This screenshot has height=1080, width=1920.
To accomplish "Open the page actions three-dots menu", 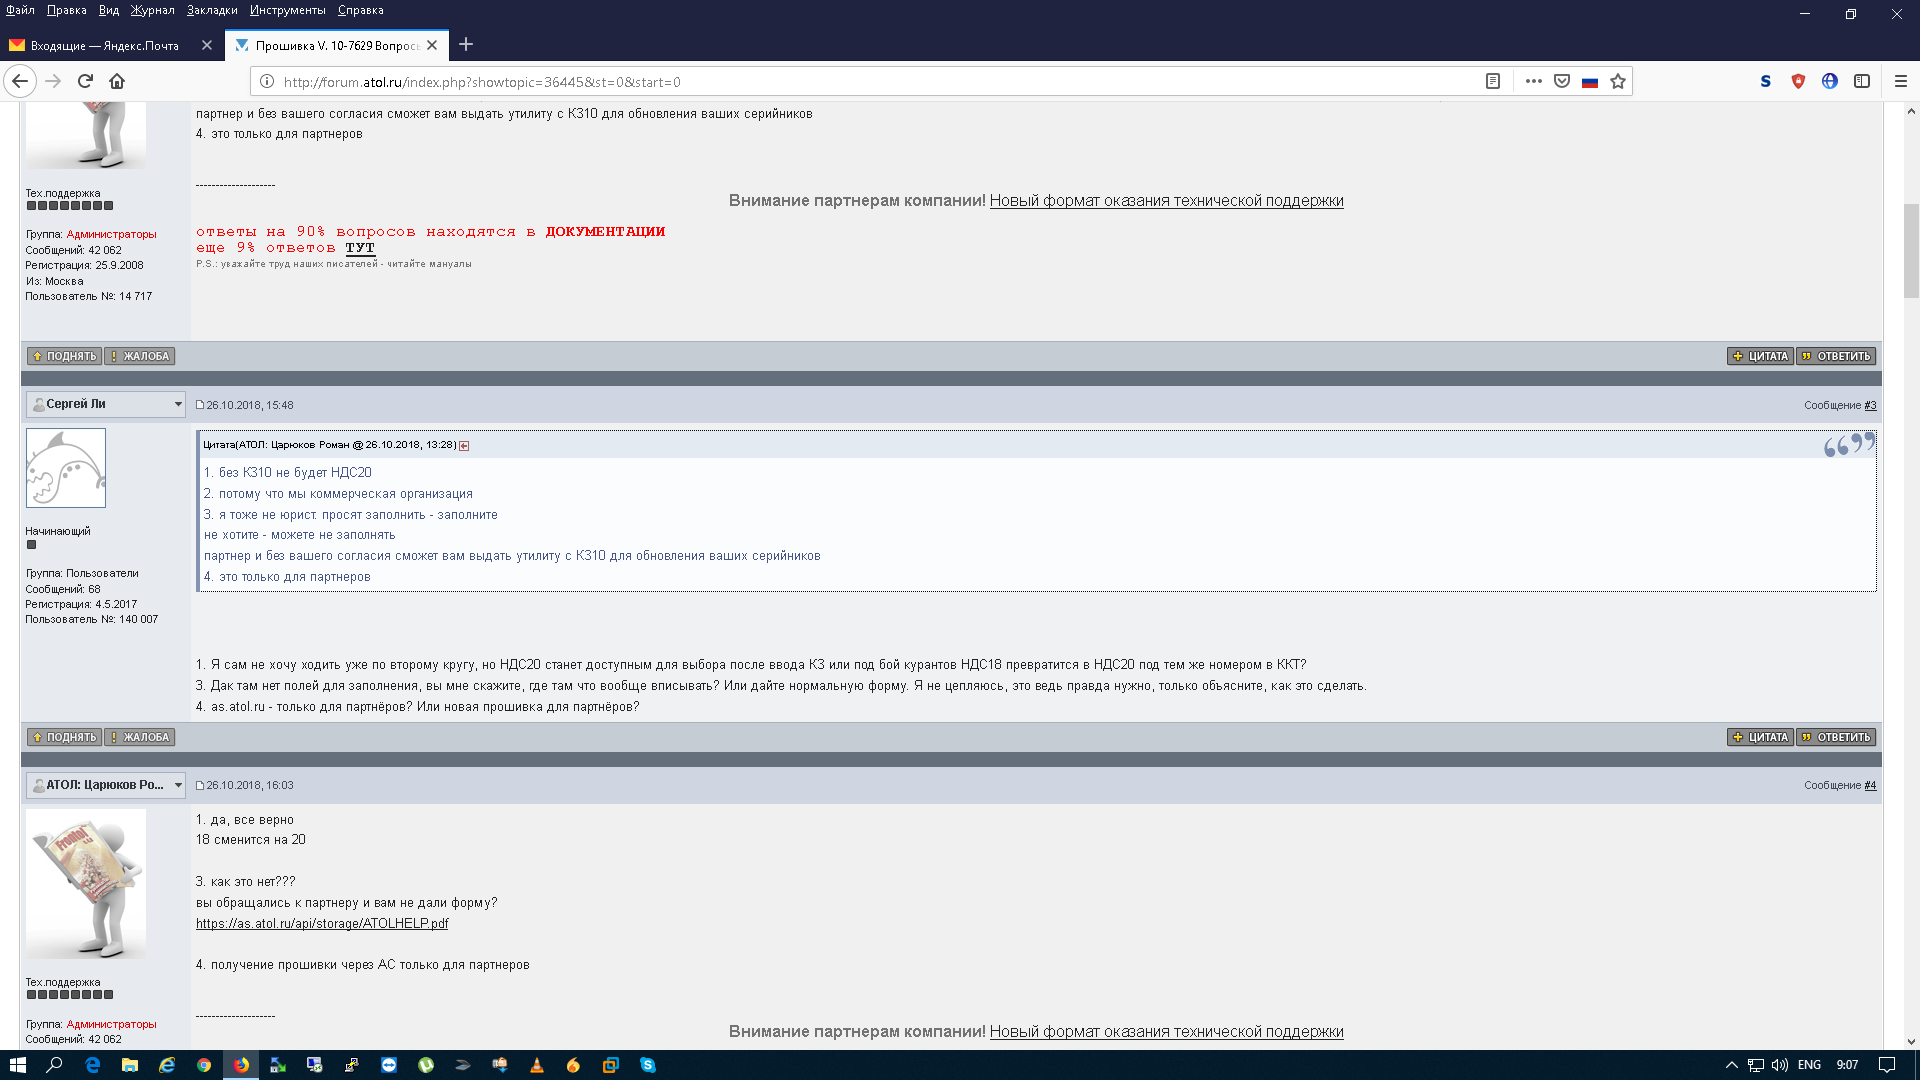I will [x=1533, y=82].
